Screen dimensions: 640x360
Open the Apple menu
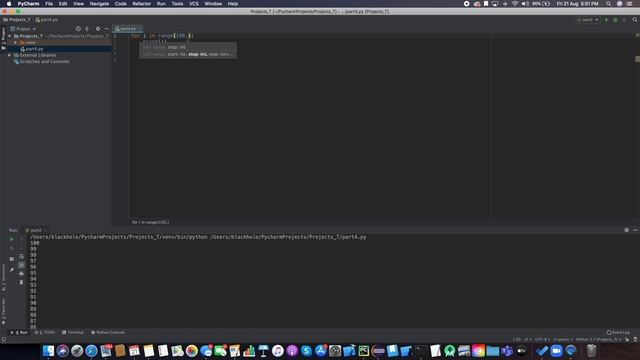tap(9, 4)
